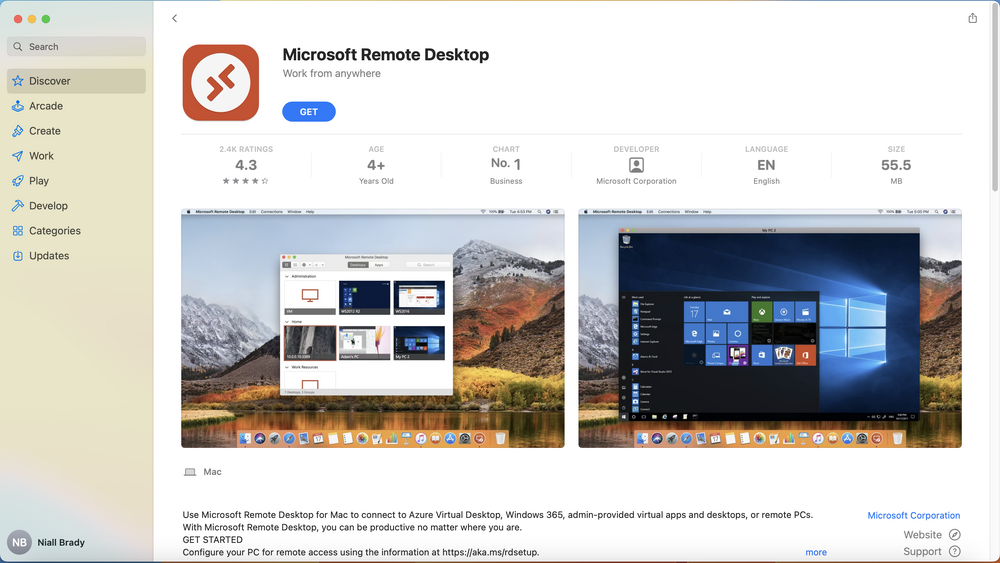
Task: Click the Categories grid icon
Action: tap(18, 231)
